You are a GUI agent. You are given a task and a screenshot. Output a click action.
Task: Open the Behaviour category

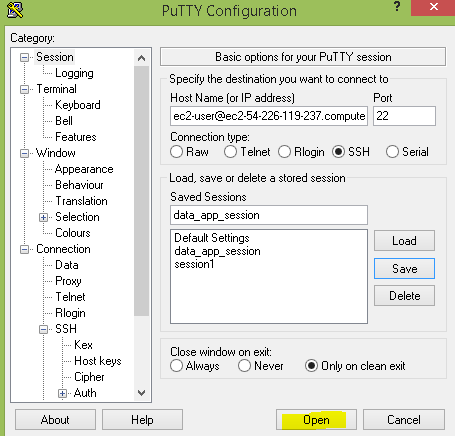pos(79,185)
